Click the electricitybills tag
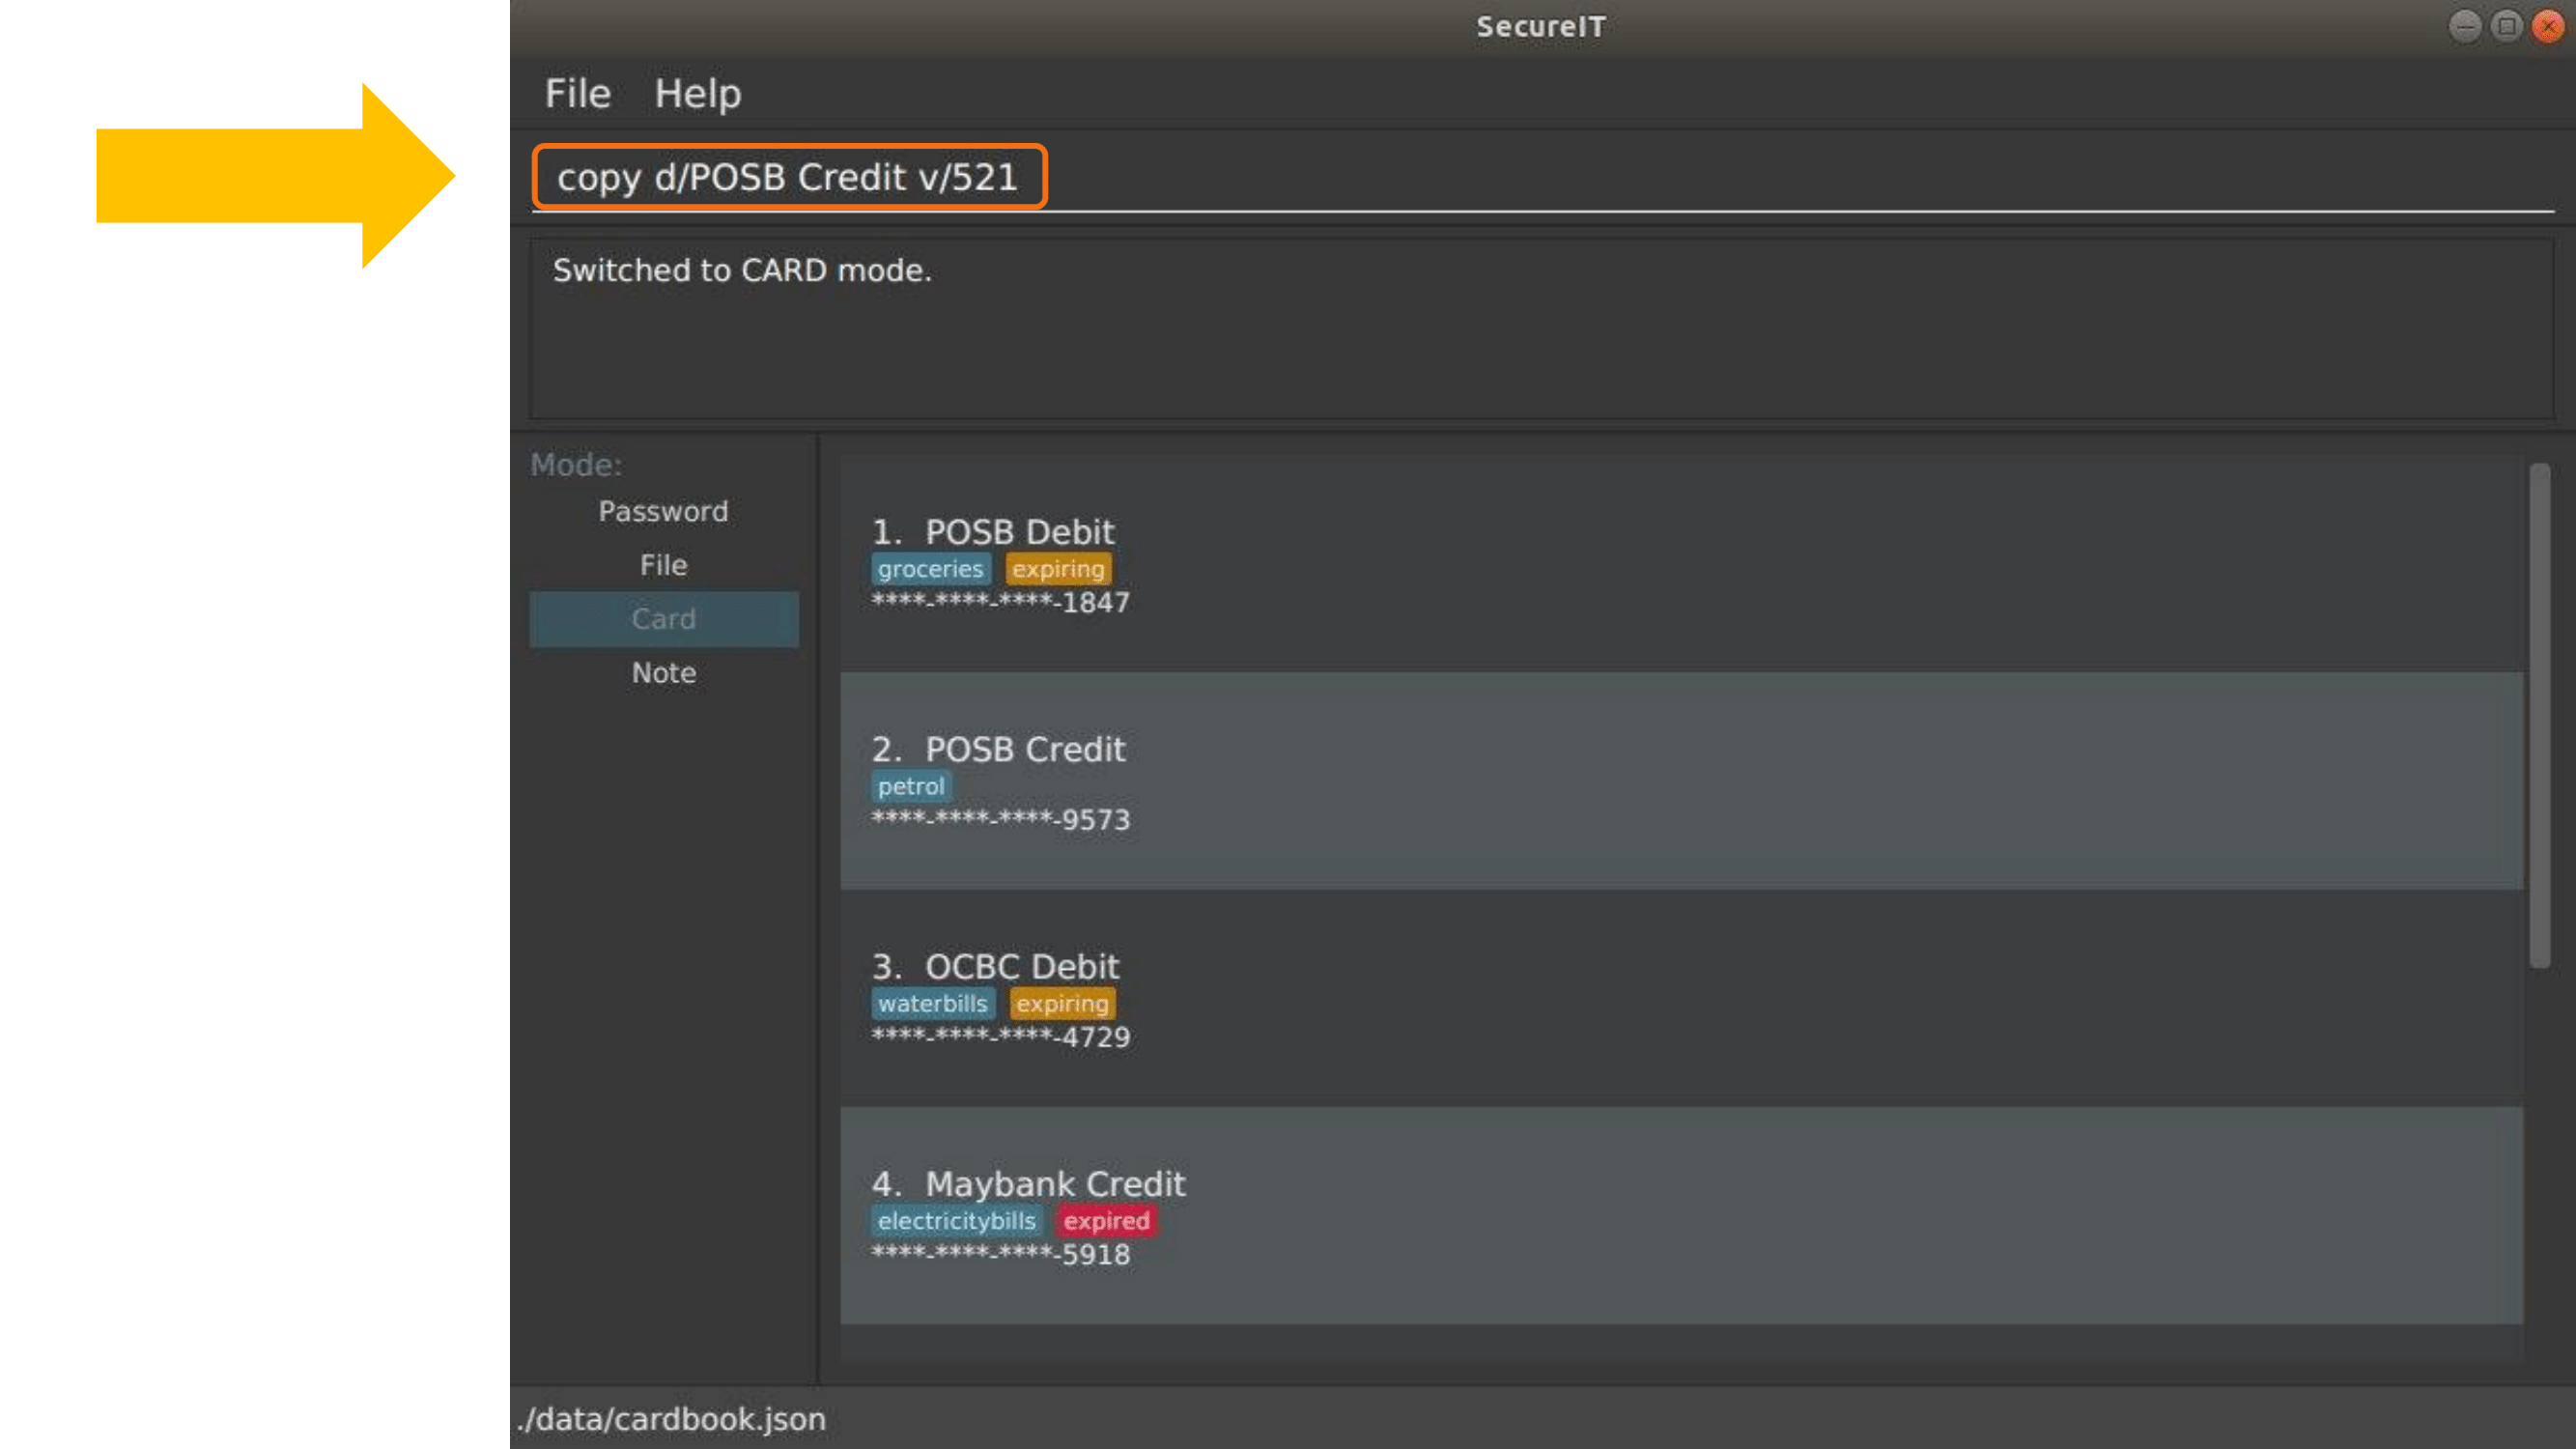Viewport: 2576px width, 1449px height. coord(956,1221)
